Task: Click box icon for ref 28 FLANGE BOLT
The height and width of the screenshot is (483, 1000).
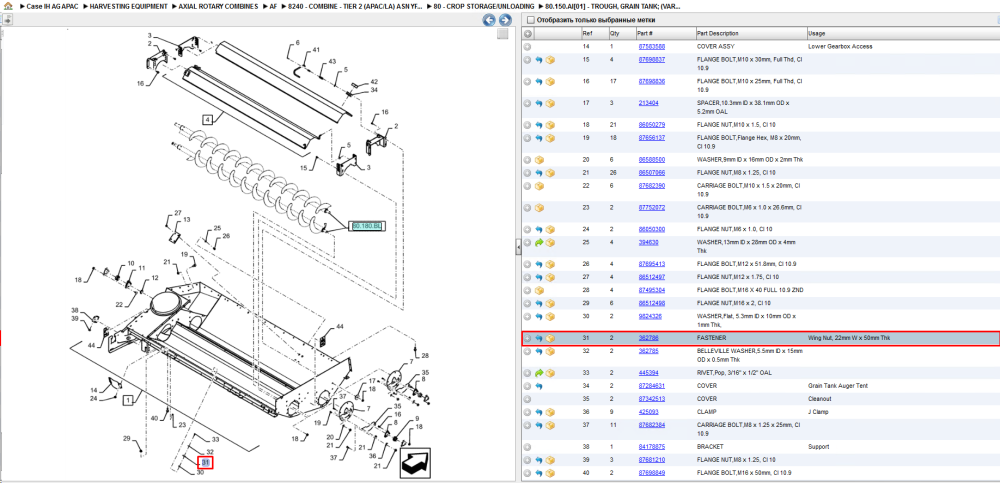Action: pyautogui.click(x=539, y=290)
